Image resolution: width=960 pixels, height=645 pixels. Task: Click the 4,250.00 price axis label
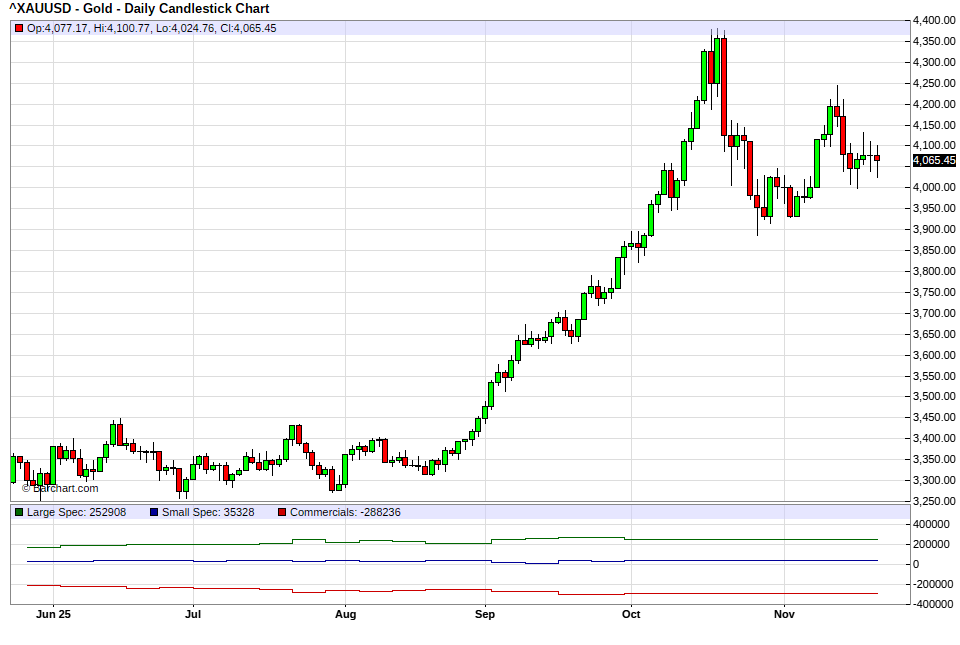tap(934, 83)
